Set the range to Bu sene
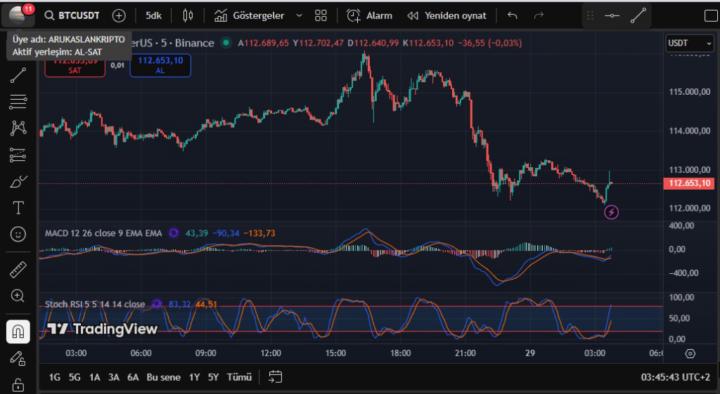Screen dimensions: 720x394 (x=163, y=377)
